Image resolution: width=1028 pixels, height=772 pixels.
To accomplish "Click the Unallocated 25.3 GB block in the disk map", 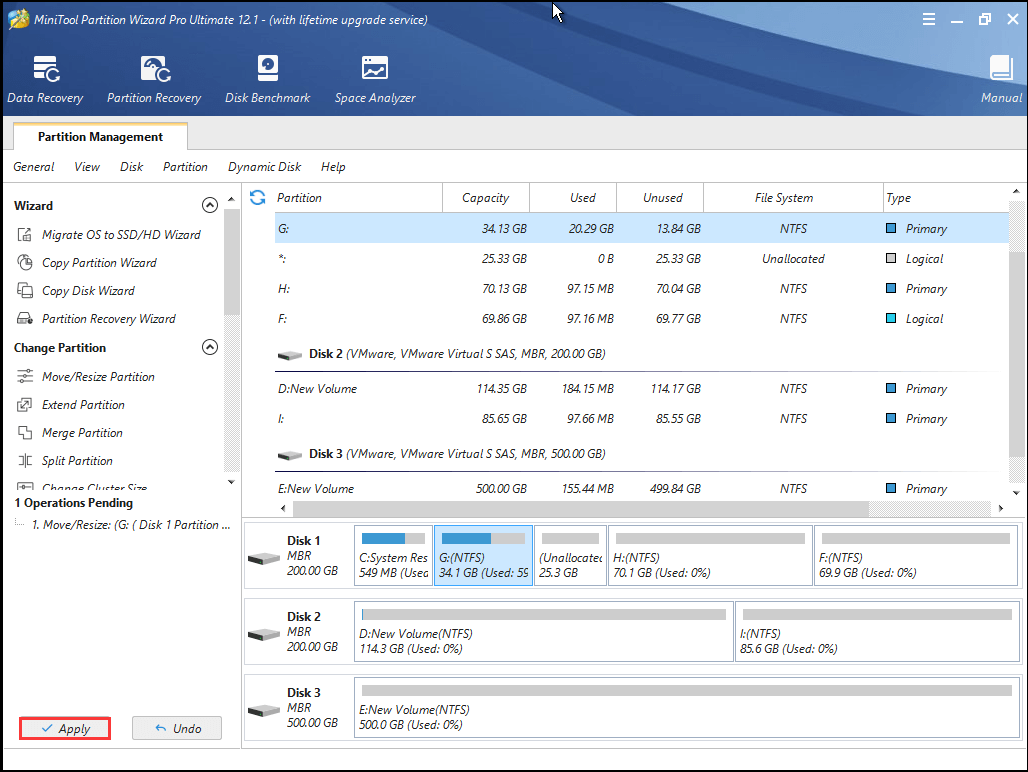I will pyautogui.click(x=570, y=555).
